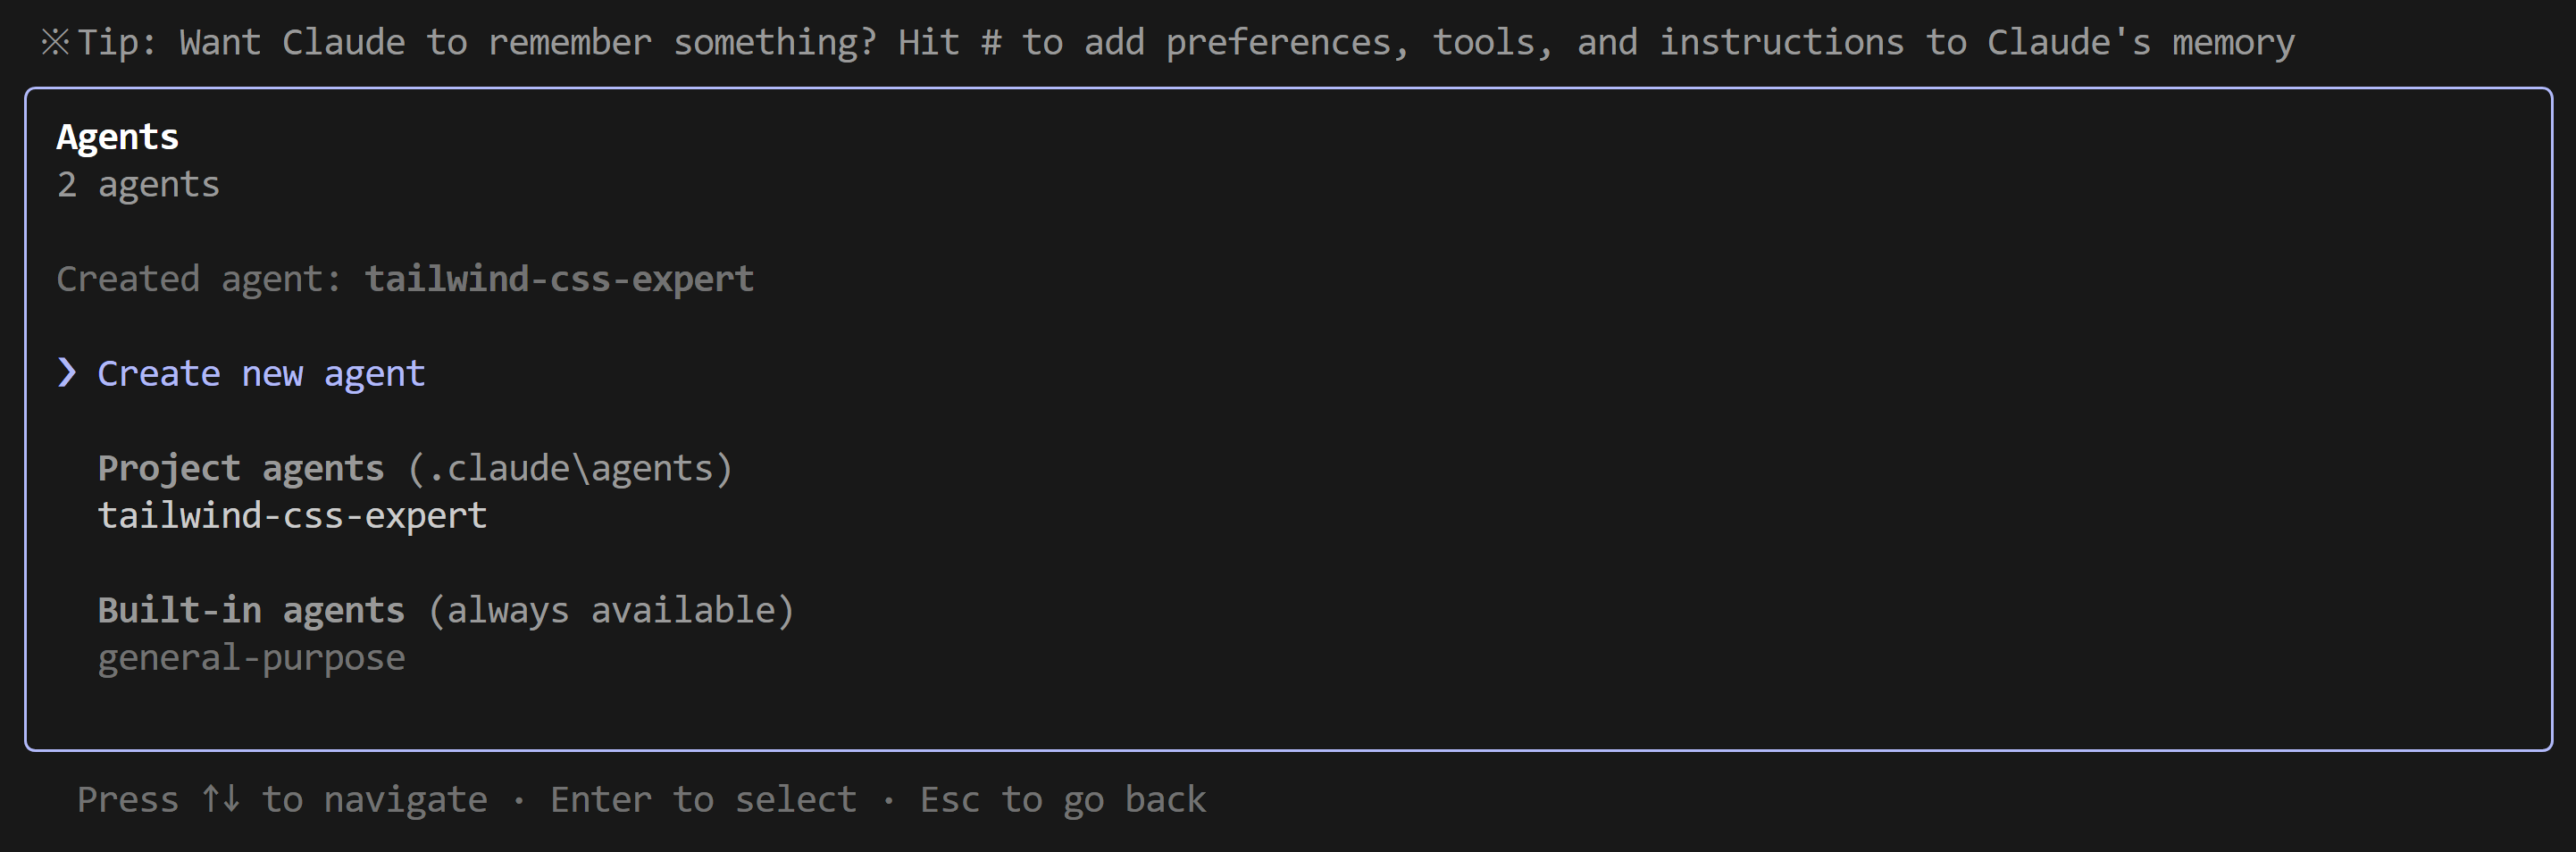This screenshot has width=2576, height=852.
Task: Click the "2 agents" count text
Action: 138,185
